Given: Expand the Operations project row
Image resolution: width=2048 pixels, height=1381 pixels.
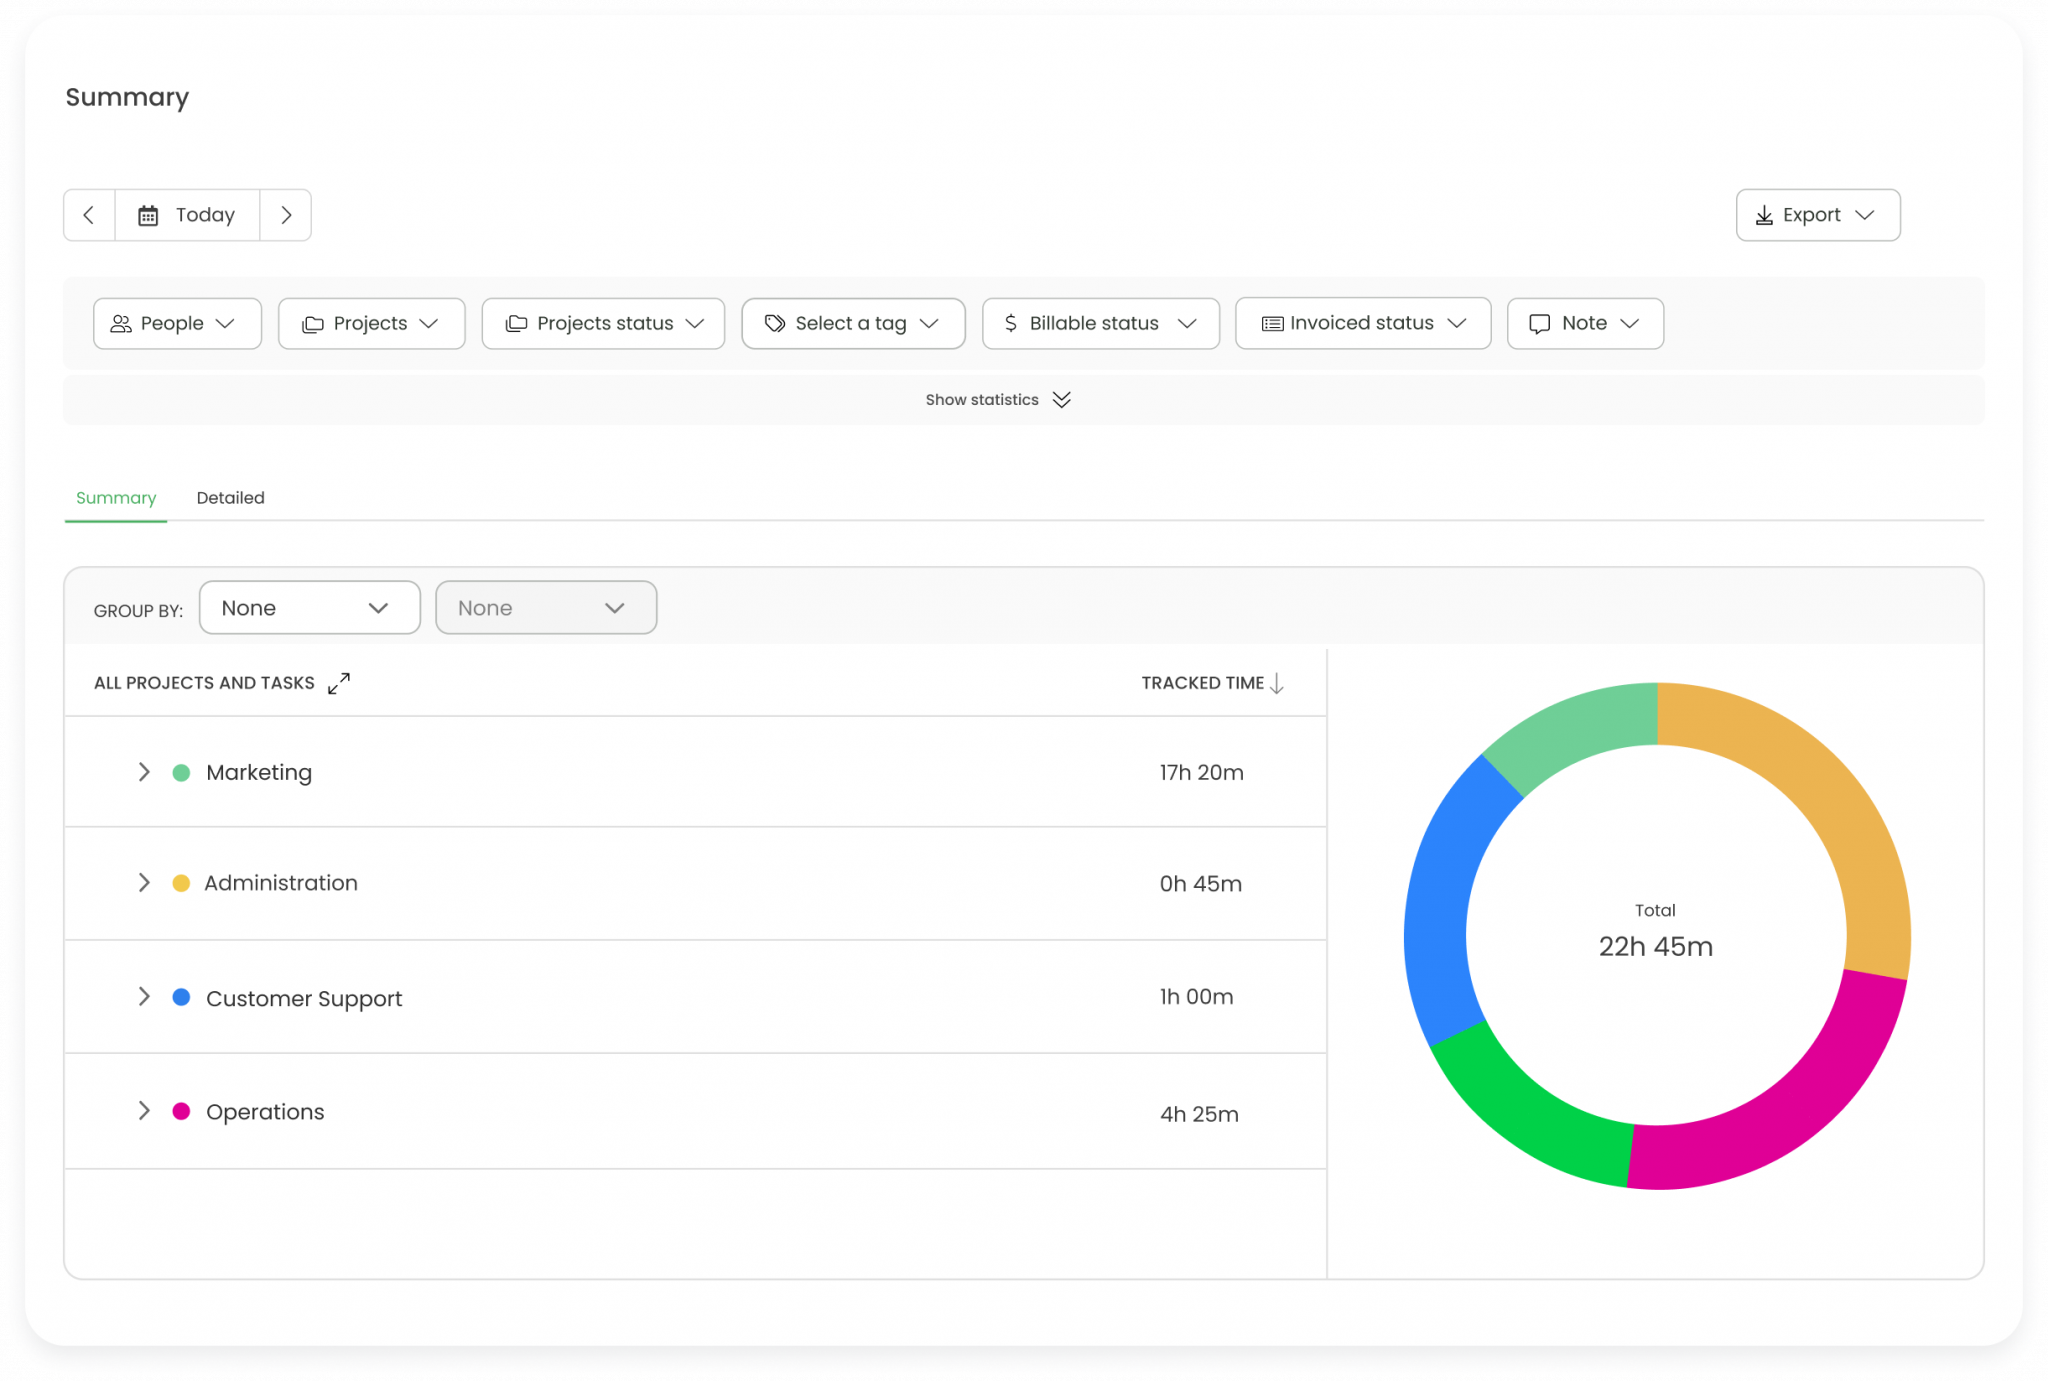Looking at the screenshot, I should [143, 1110].
